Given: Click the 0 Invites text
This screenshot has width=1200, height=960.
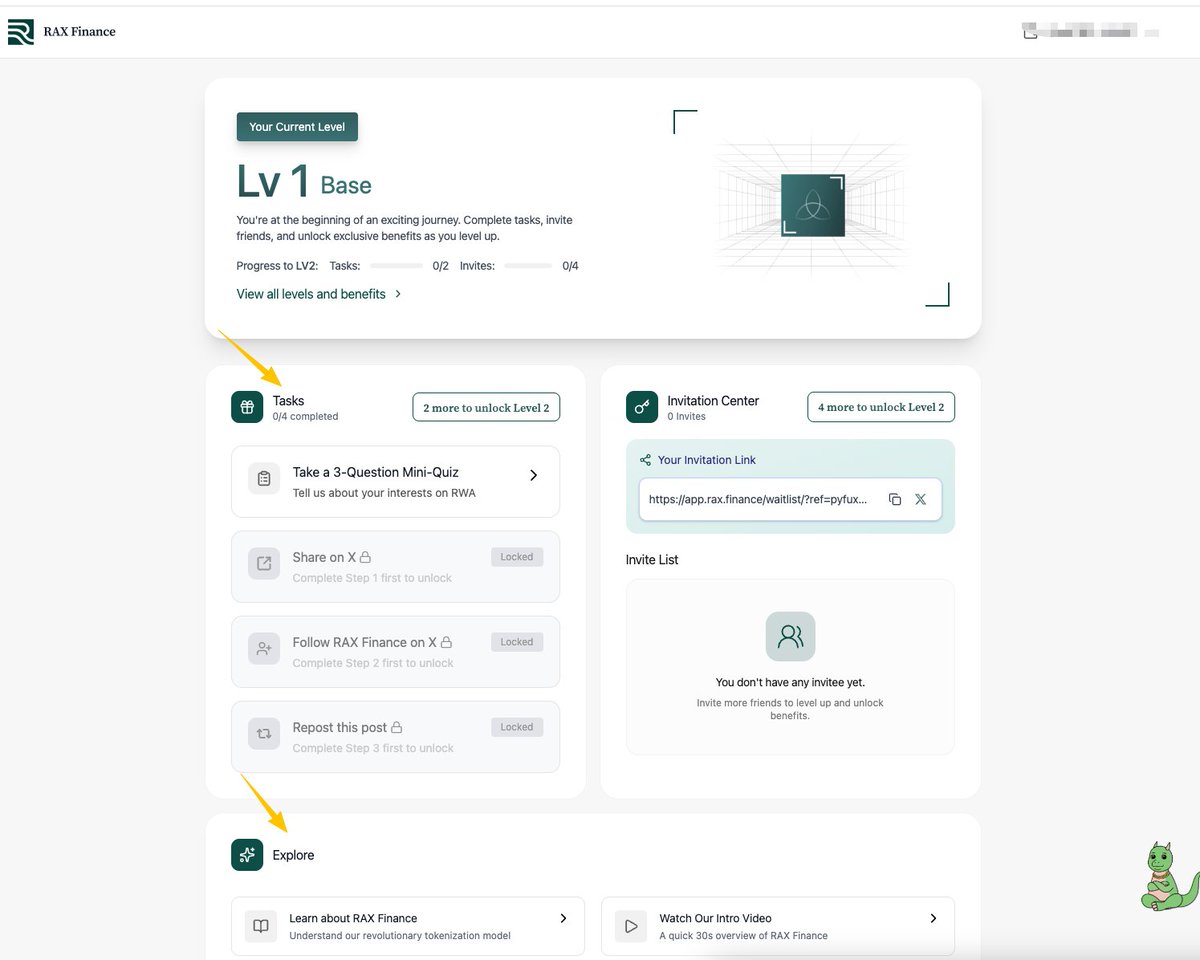Looking at the screenshot, I should (x=686, y=416).
